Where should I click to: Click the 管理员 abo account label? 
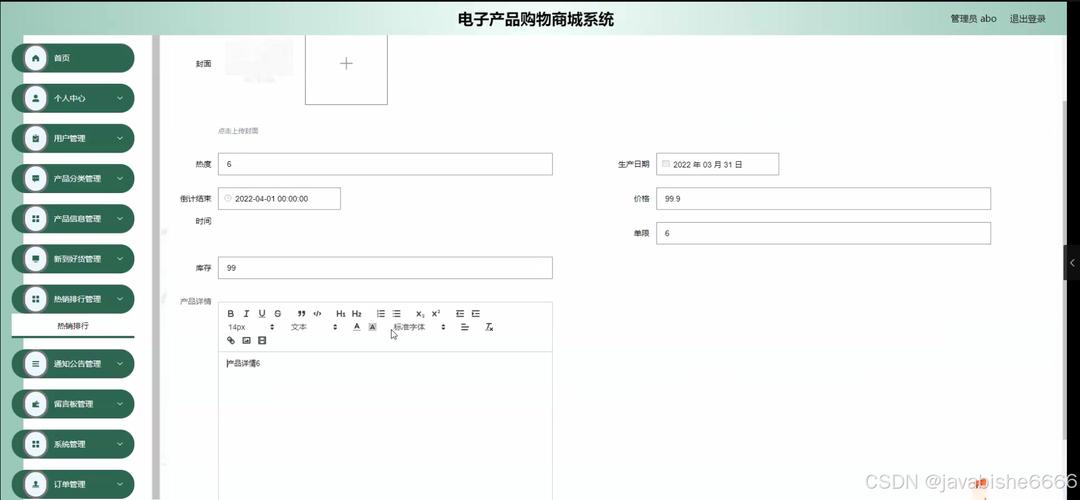(973, 19)
